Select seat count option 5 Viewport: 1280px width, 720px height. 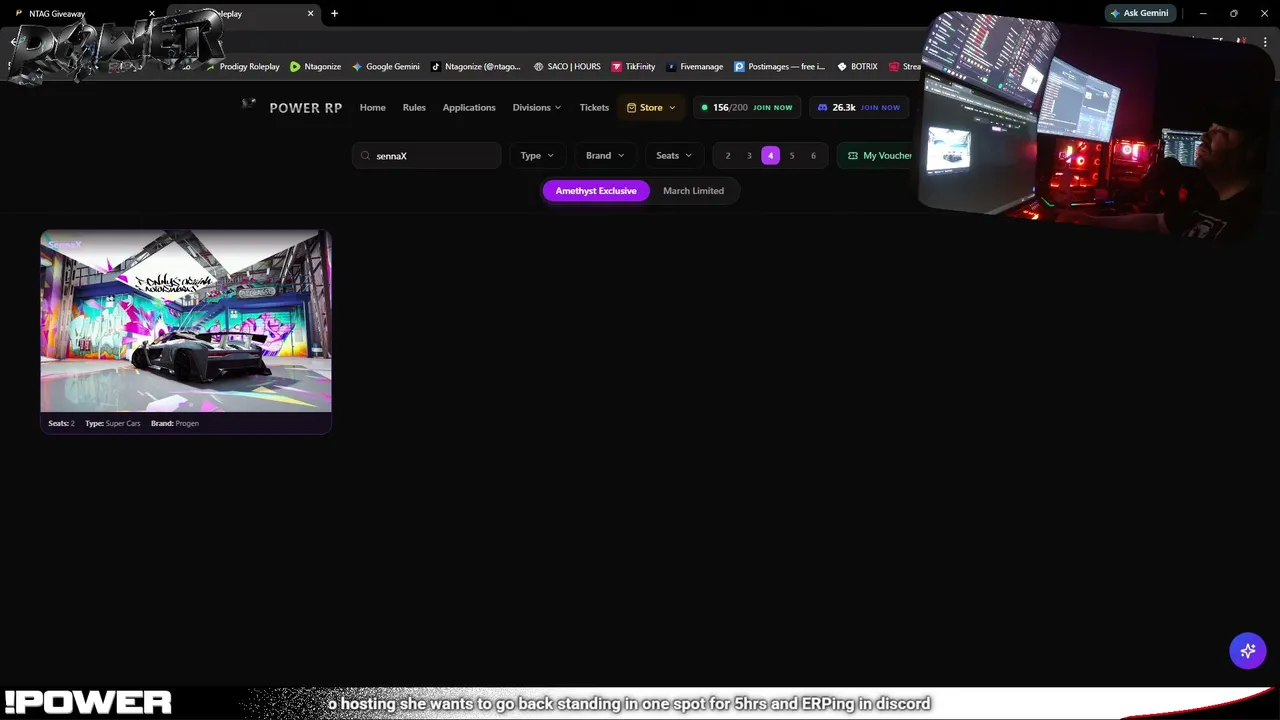click(x=792, y=156)
